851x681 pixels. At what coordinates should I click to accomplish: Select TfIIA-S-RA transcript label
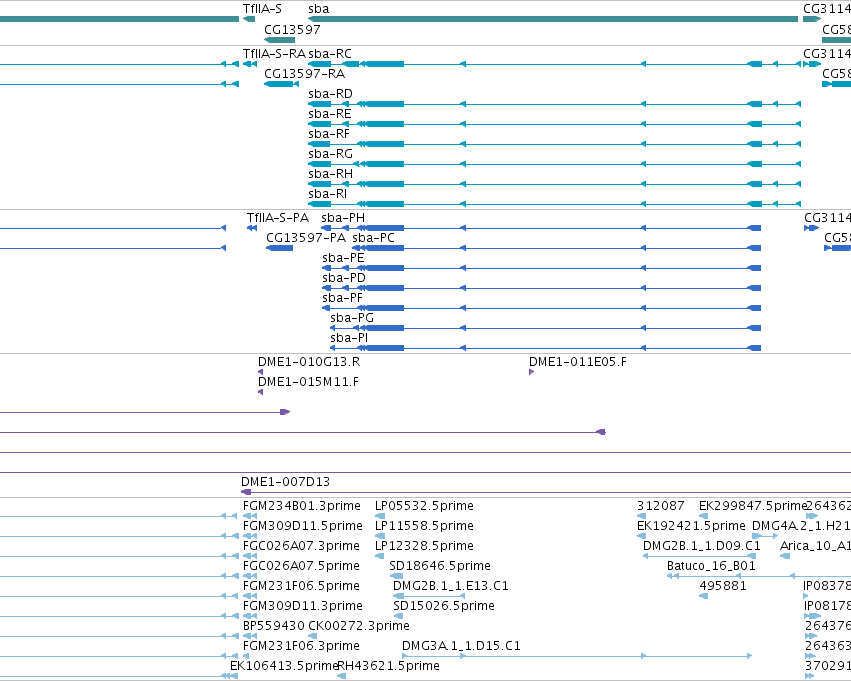click(274, 54)
